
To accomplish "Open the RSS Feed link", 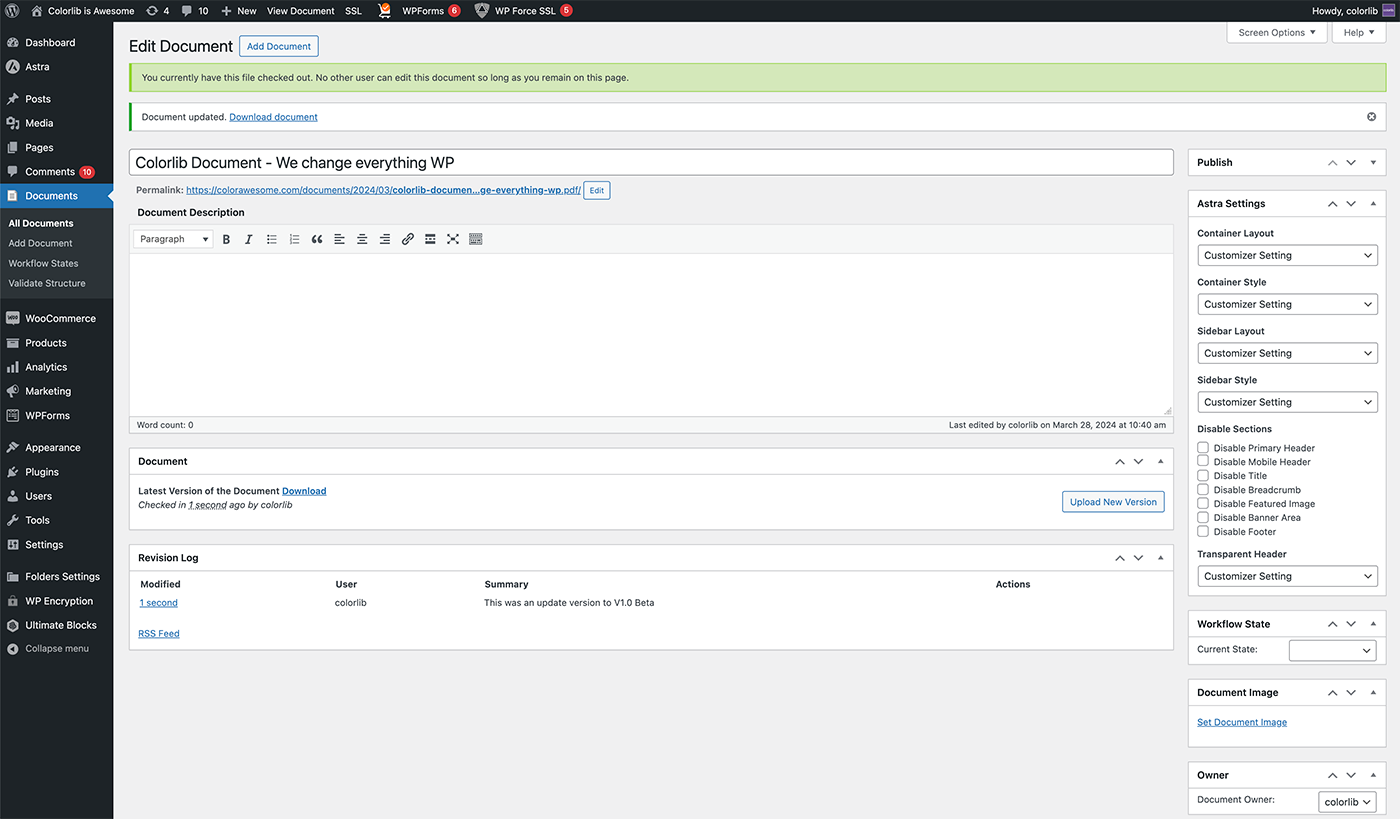I will point(159,634).
